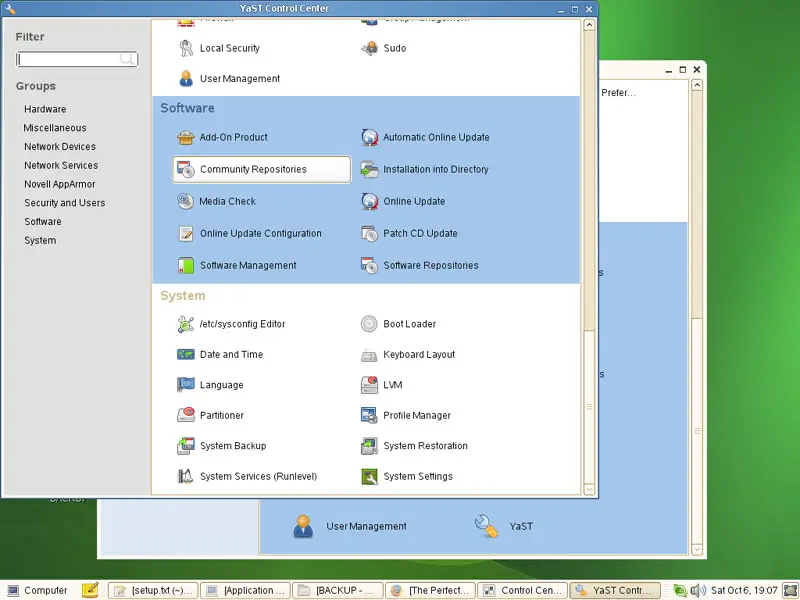Select the Community Repositories icon
This screenshot has width=800, height=600.
point(186,169)
